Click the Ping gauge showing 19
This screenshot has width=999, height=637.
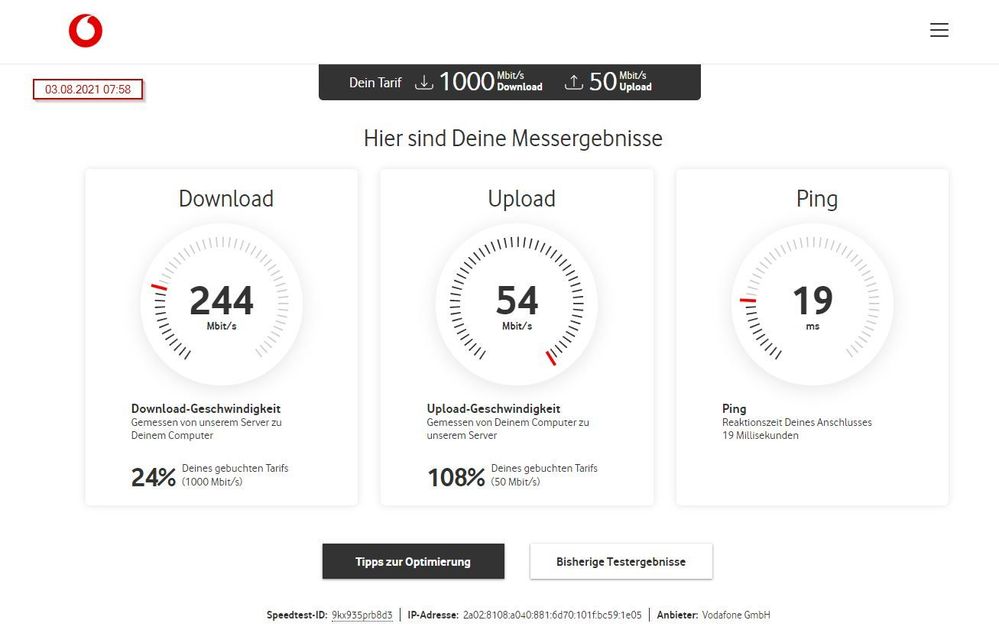coord(812,304)
